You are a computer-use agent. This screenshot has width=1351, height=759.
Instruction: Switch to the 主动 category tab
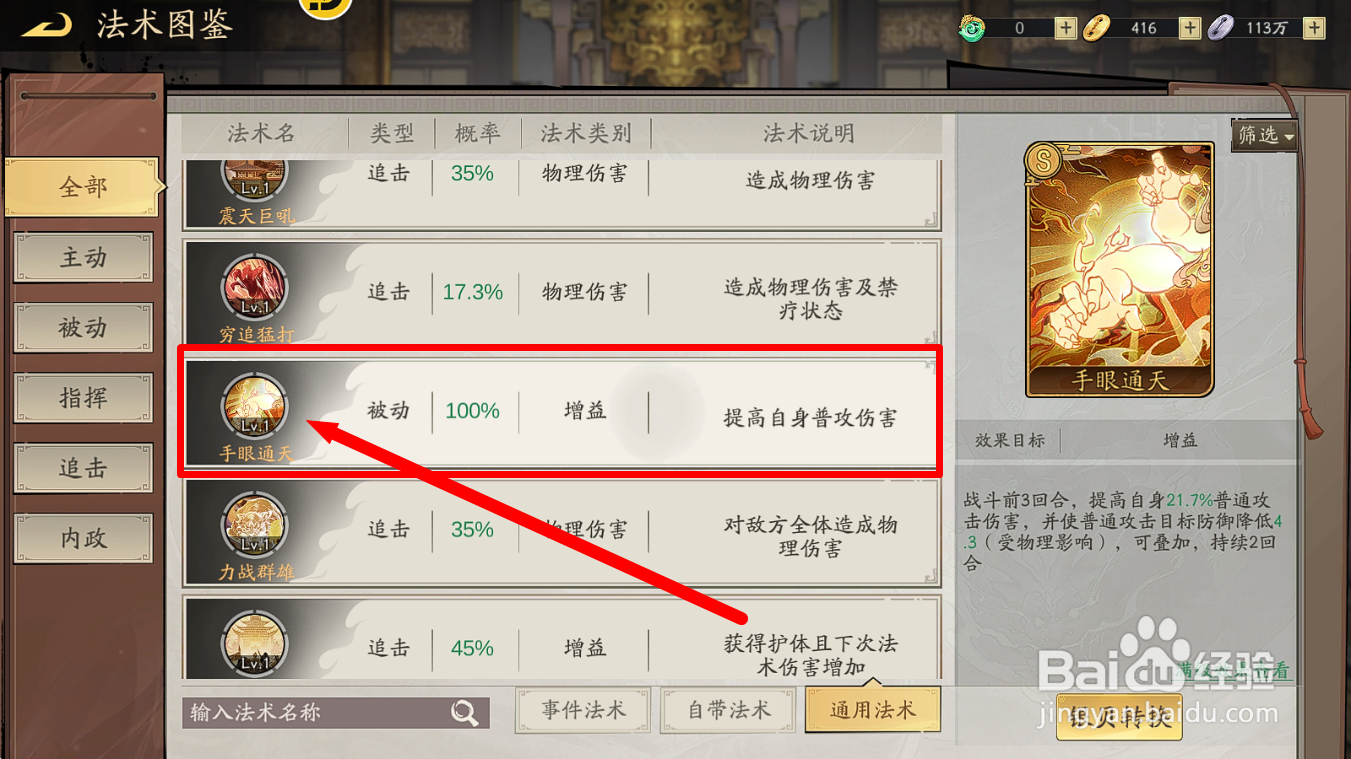83,258
